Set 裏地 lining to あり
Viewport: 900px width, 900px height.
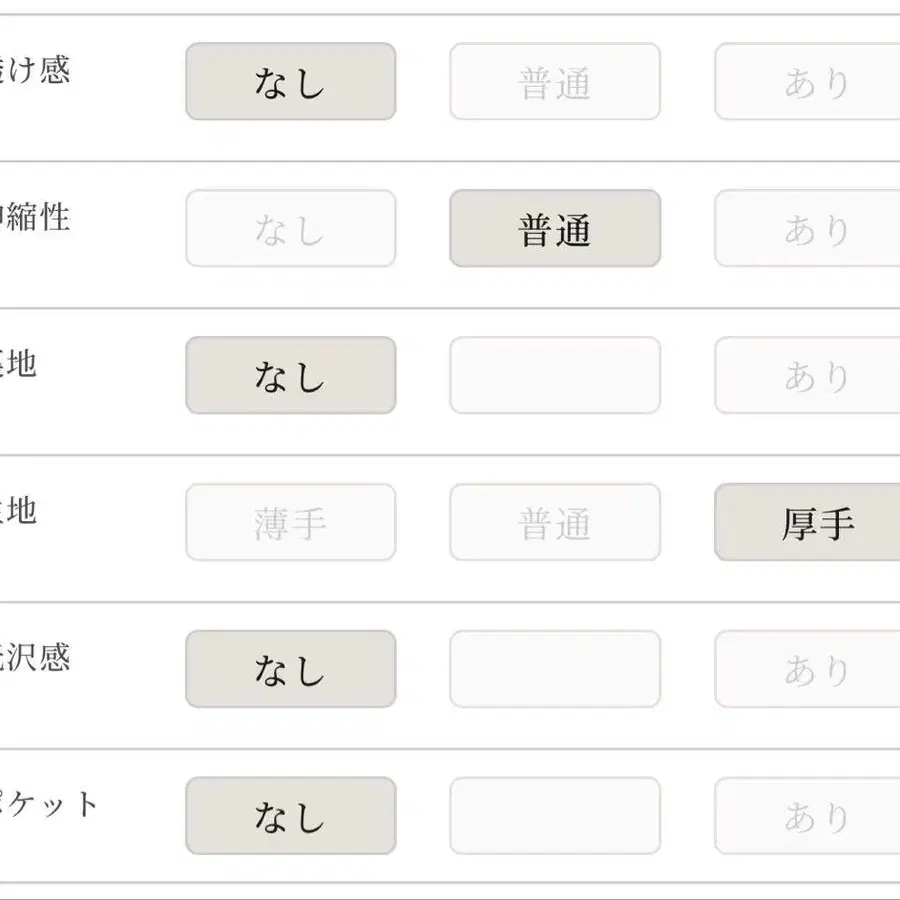(x=810, y=376)
